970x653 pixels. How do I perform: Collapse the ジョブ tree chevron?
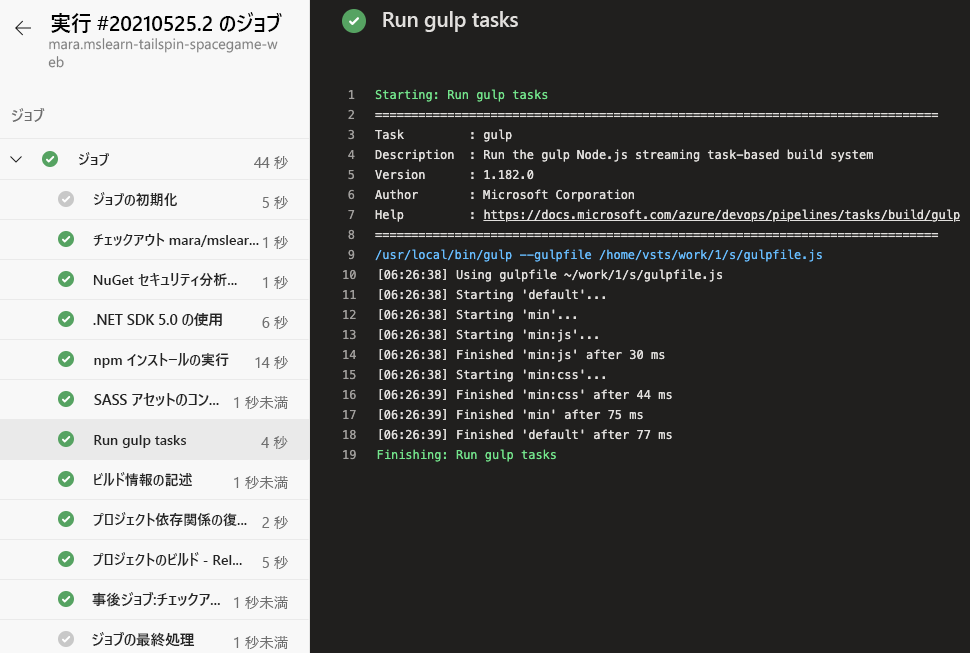coord(16,160)
